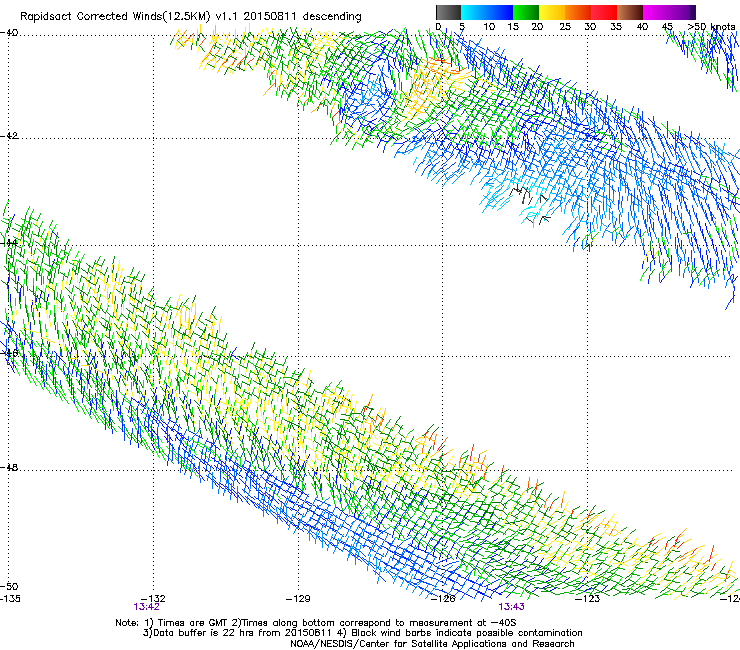Click the 'NOAA/NESDIS/Center for Satellite Applications' credit
740x650 pixels.
432,644
